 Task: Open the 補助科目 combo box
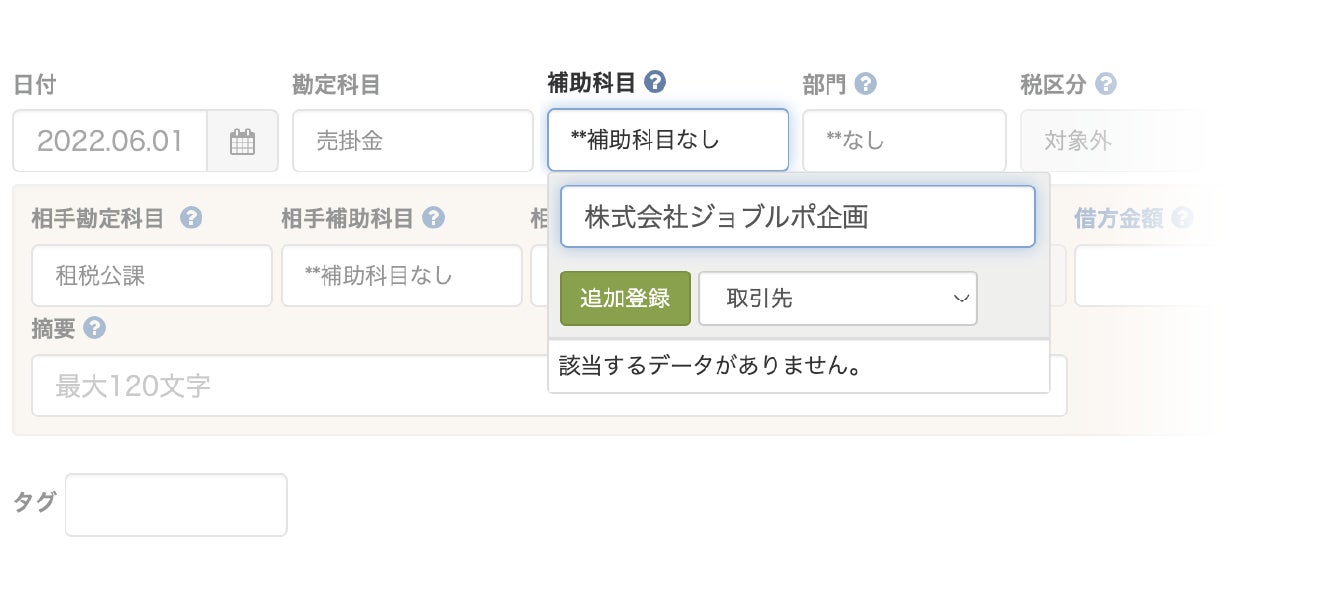click(x=667, y=140)
